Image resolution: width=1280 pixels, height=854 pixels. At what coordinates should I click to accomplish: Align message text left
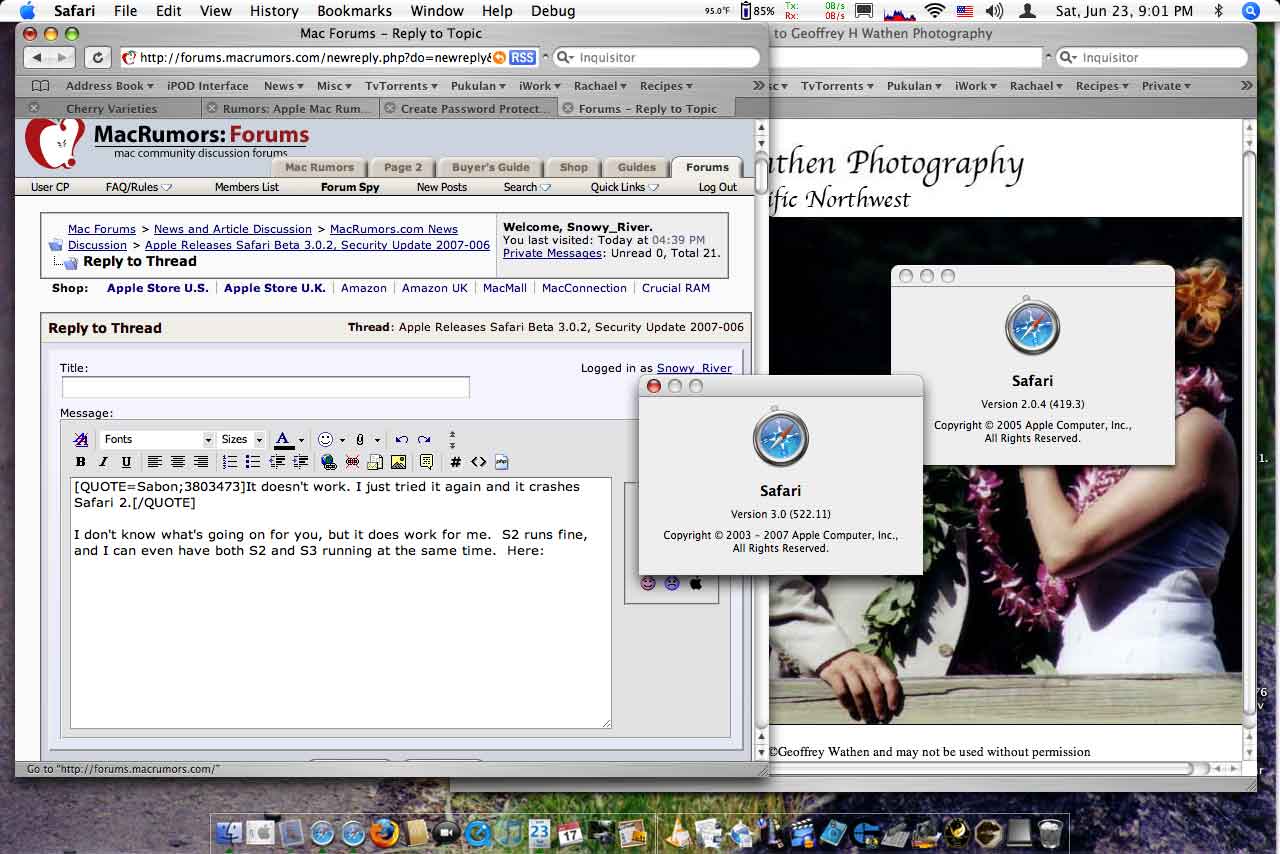coord(155,462)
